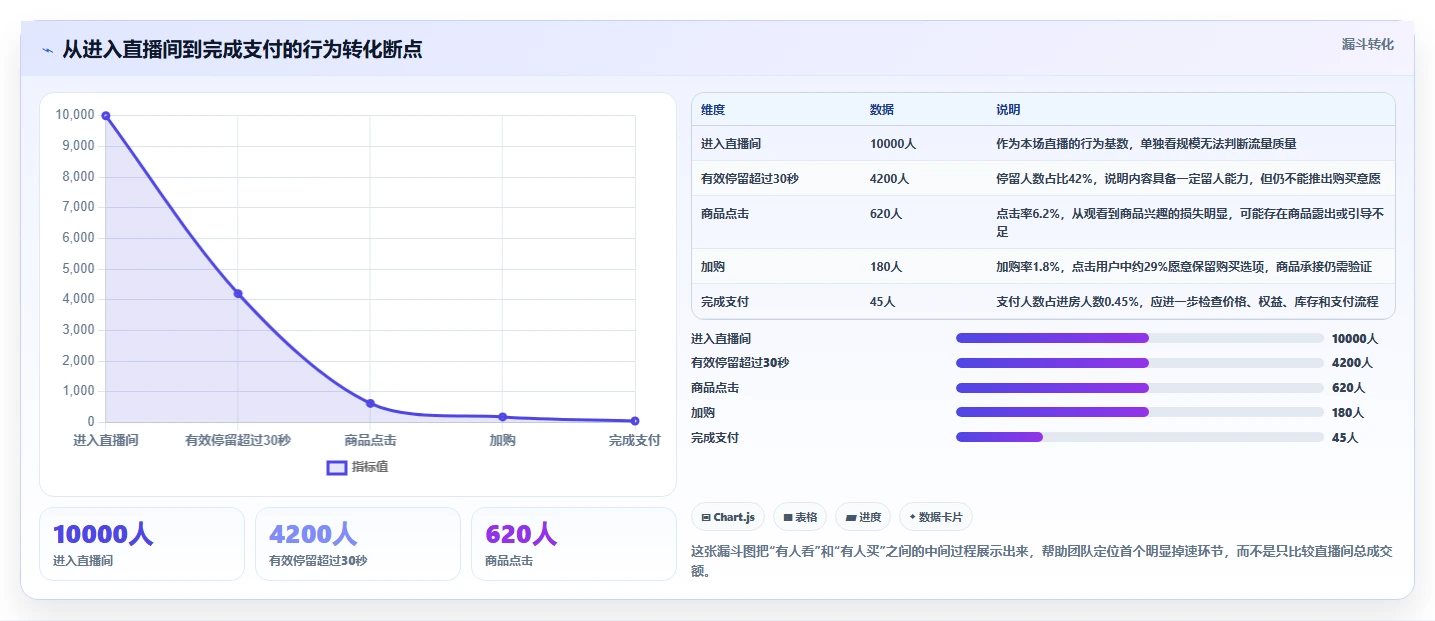Click the 有效停留超过30秒 x-axis label
Viewport: 1435px width, 621px height.
tap(238, 440)
